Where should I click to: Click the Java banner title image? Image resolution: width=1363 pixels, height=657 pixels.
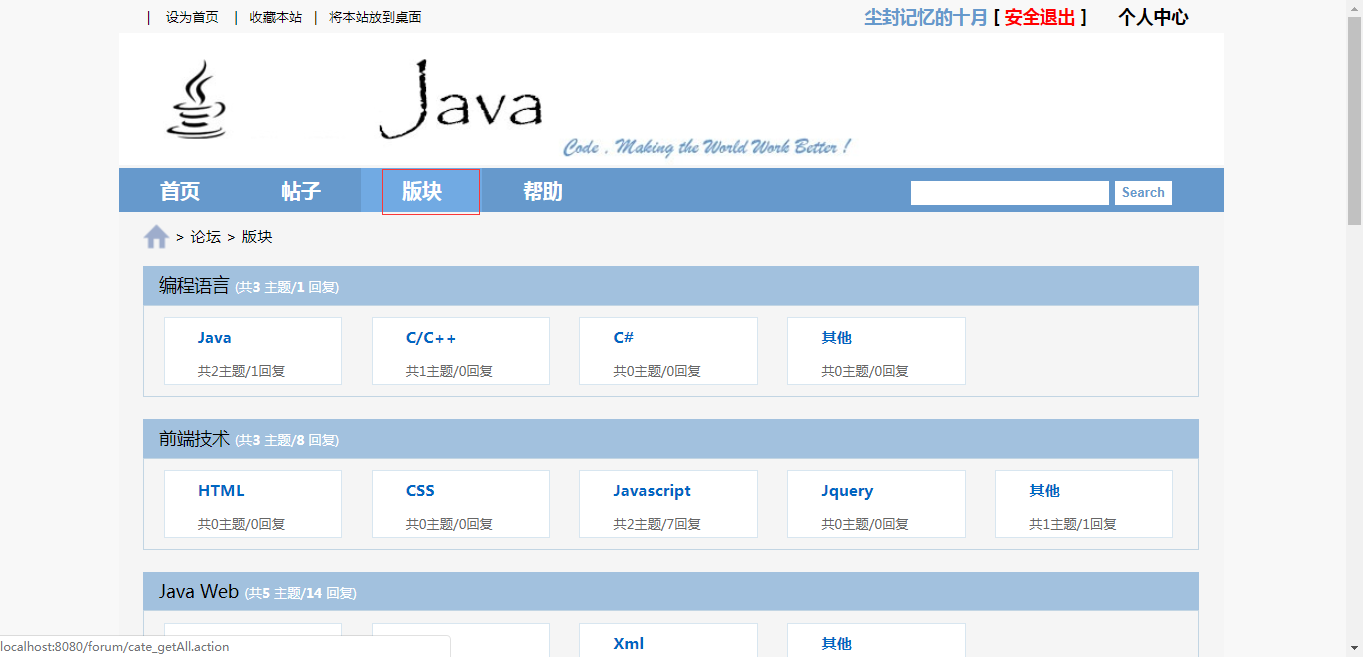(x=462, y=99)
